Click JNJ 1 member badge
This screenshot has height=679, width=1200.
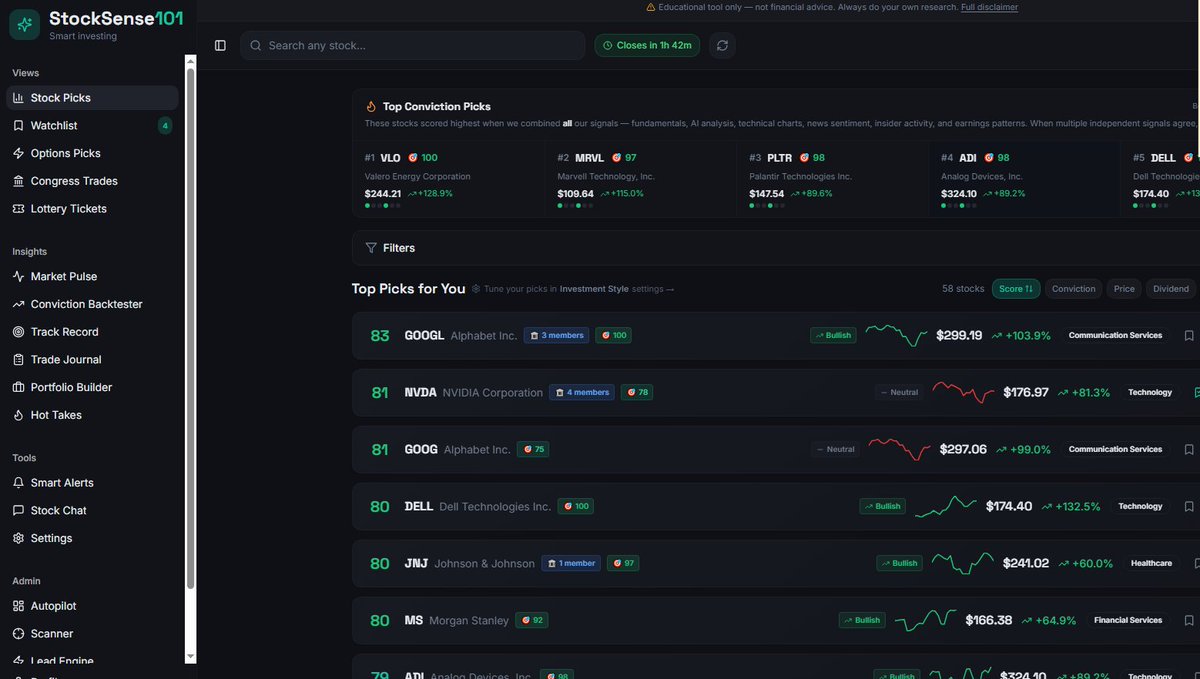pos(571,564)
